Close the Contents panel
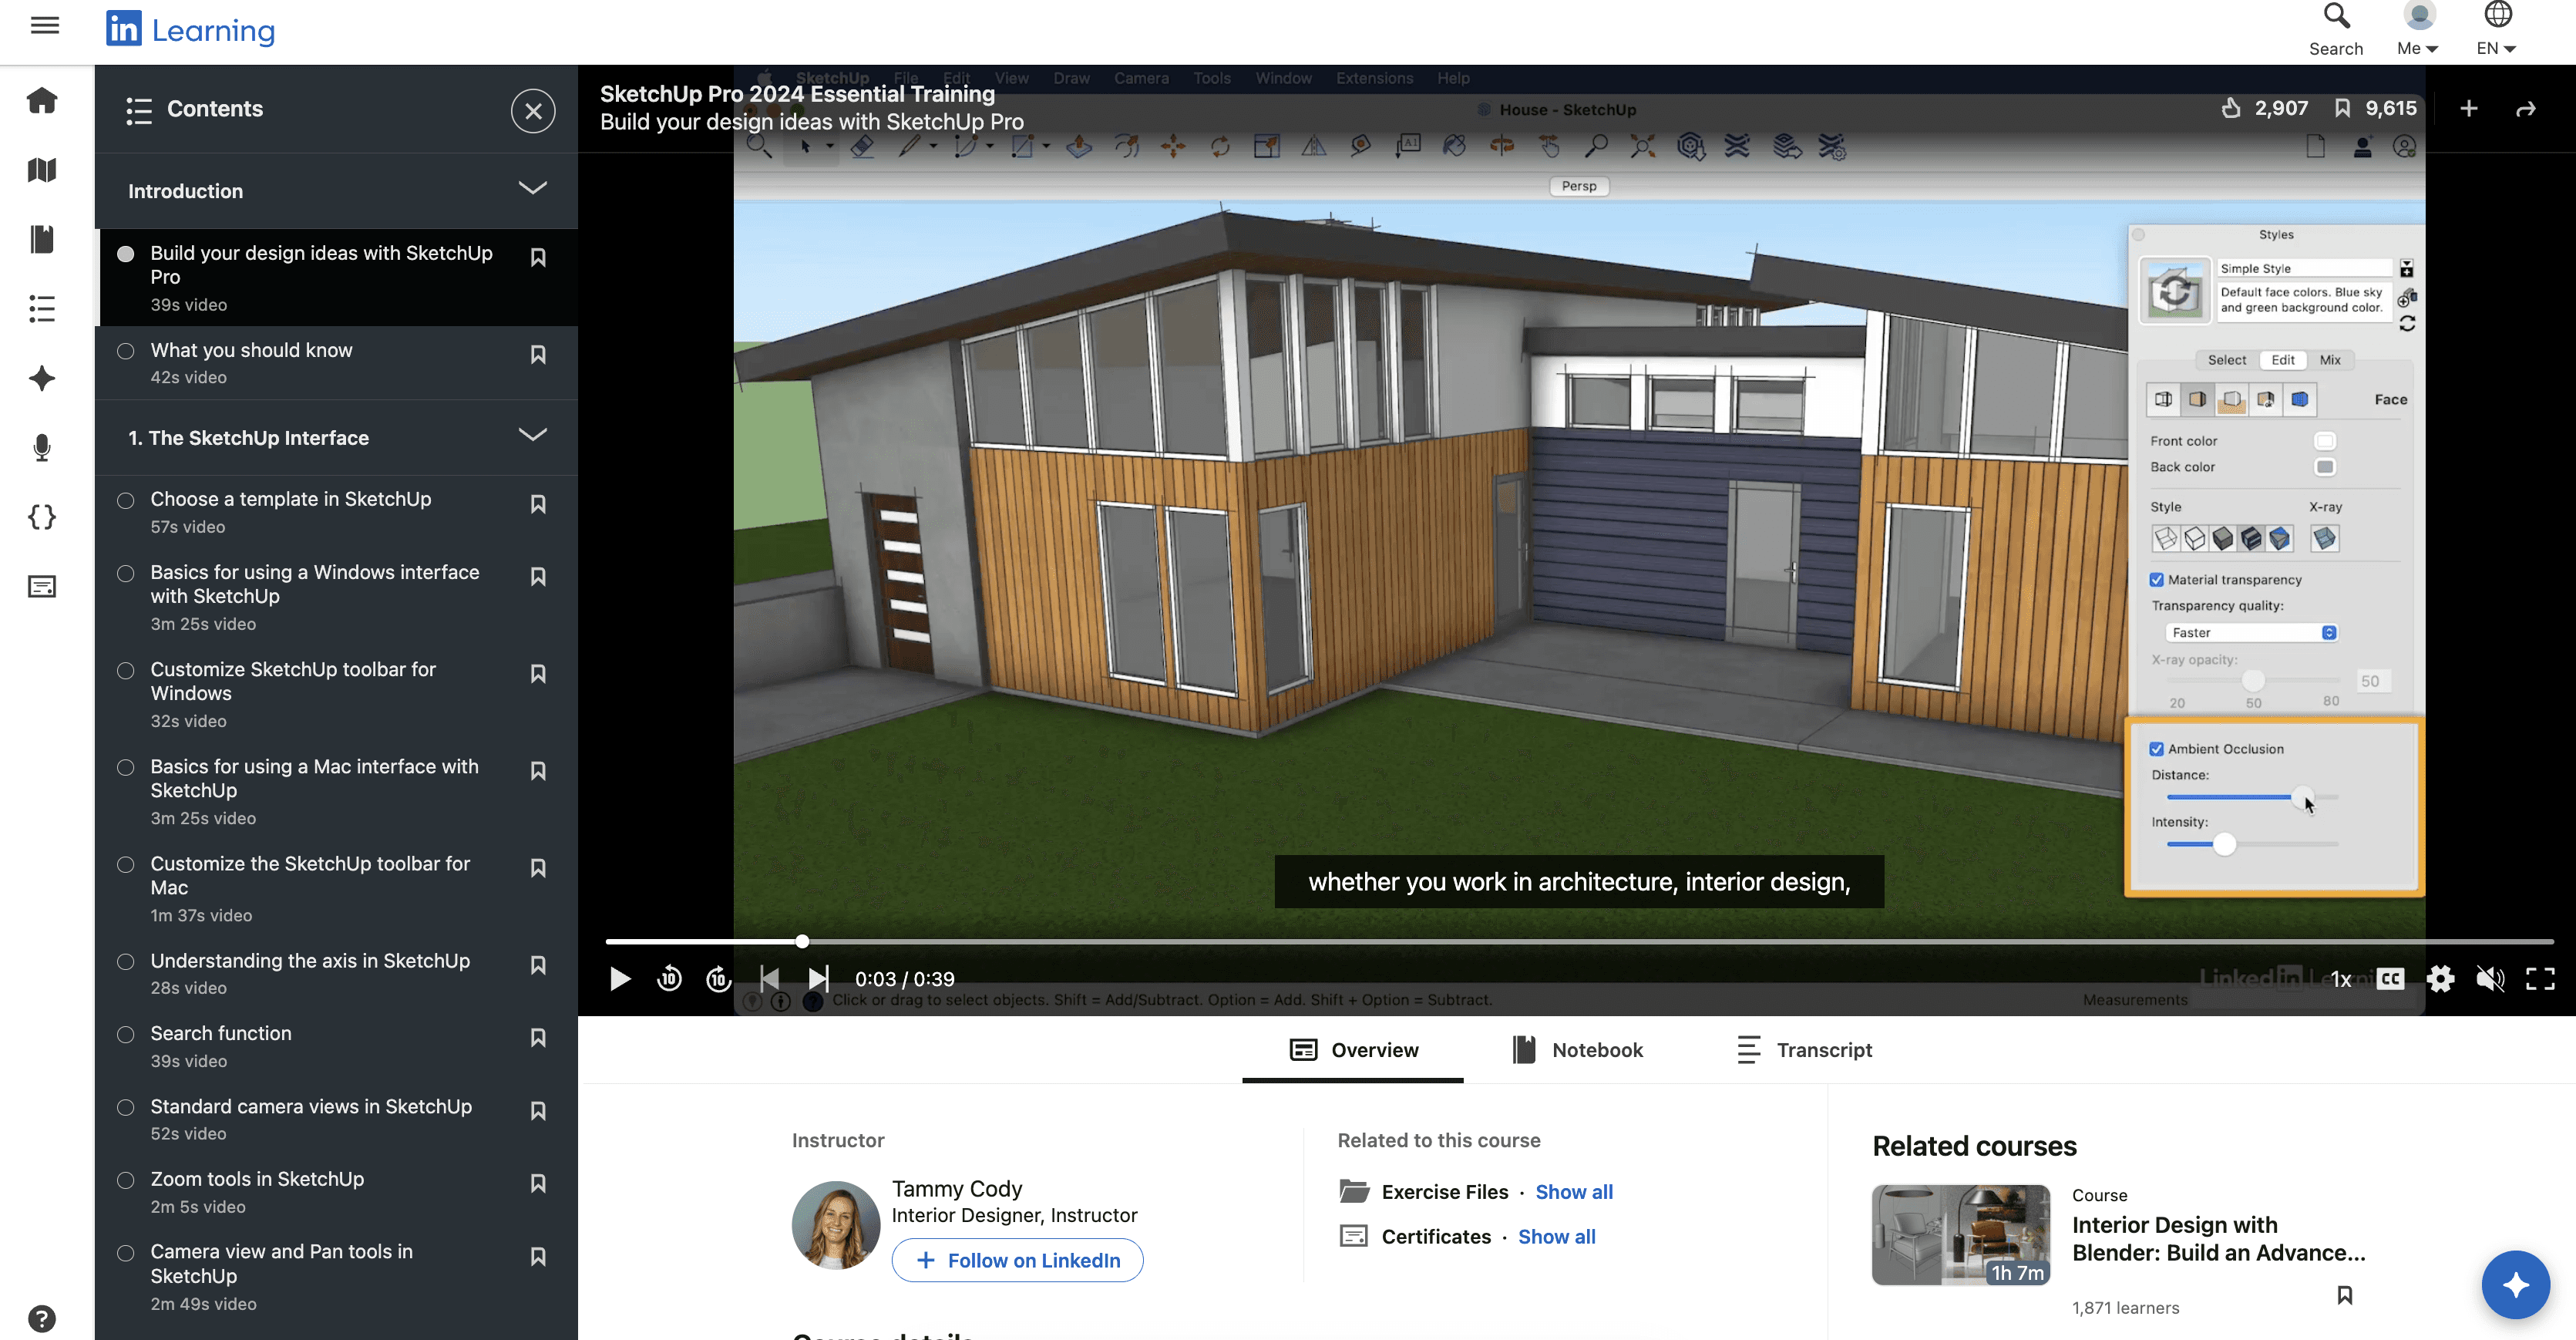This screenshot has width=2576, height=1340. pos(533,111)
